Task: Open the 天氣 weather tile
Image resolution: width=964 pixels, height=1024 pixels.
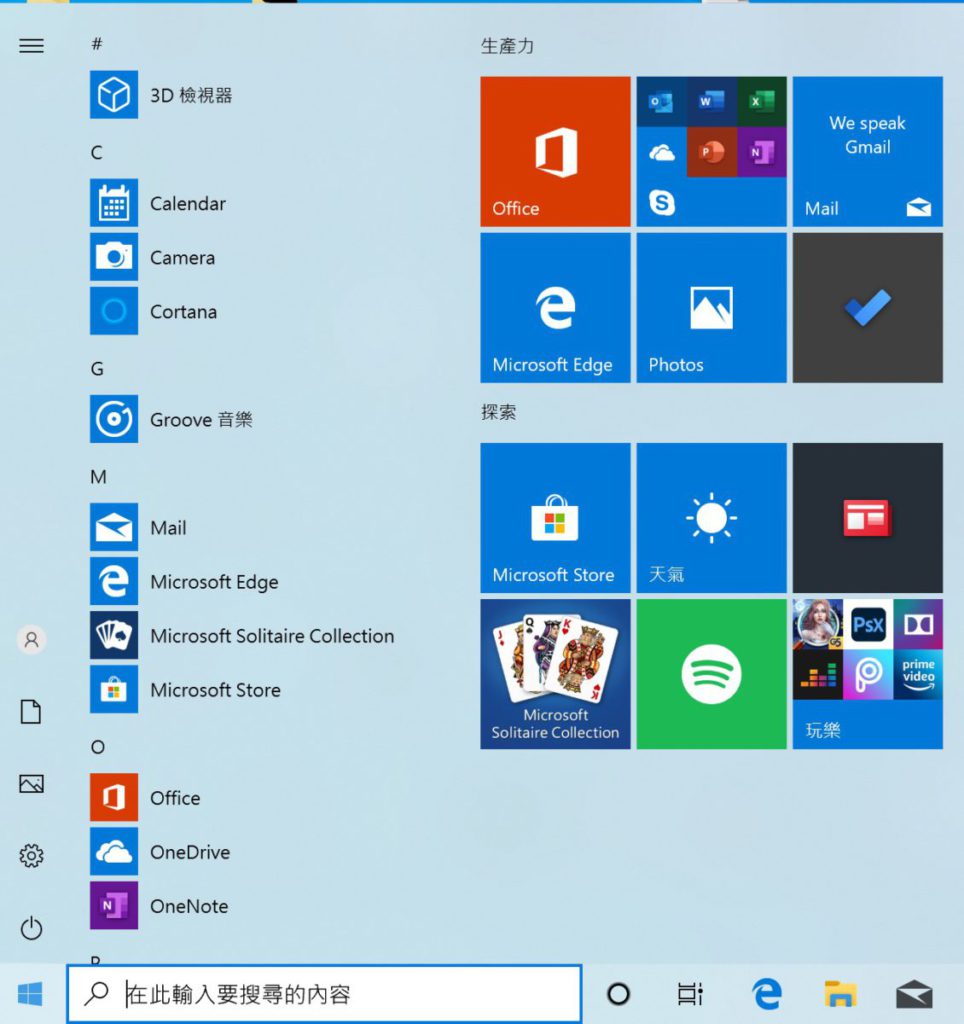Action: (x=711, y=518)
